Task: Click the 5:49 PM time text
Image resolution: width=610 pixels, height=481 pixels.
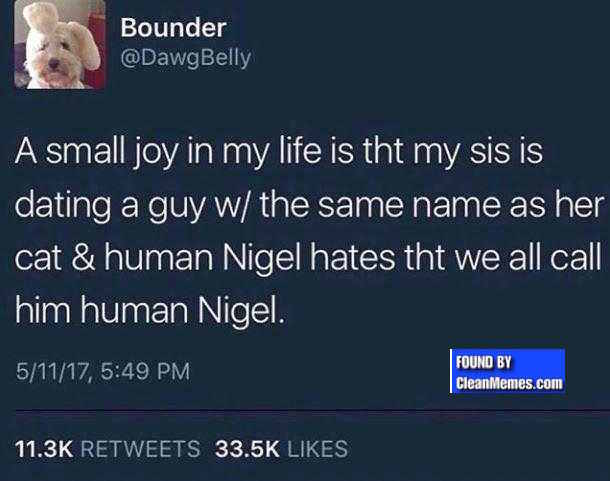Action: (x=145, y=371)
